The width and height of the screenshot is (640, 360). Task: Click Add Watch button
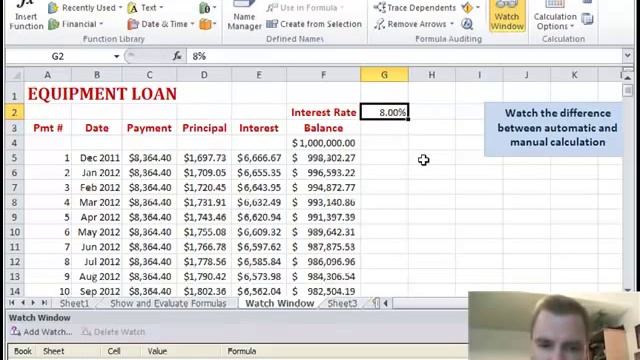(42, 332)
